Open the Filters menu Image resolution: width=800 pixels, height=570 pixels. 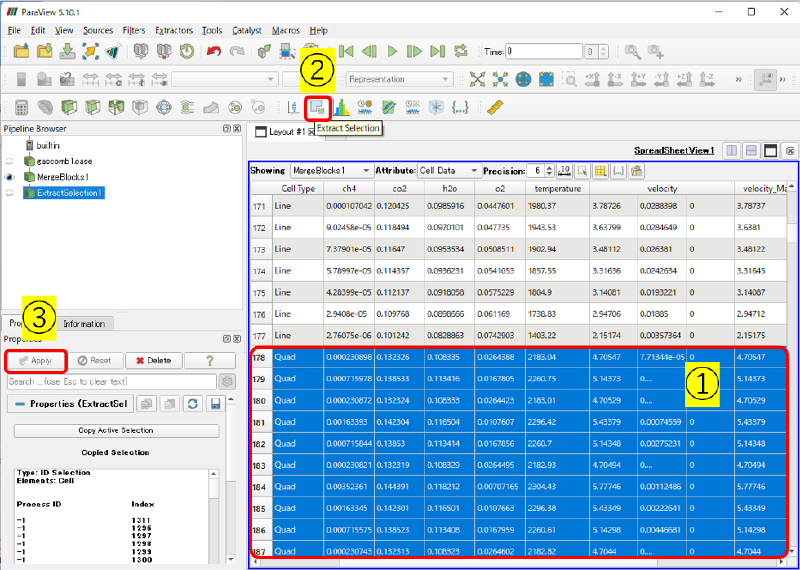pos(134,30)
